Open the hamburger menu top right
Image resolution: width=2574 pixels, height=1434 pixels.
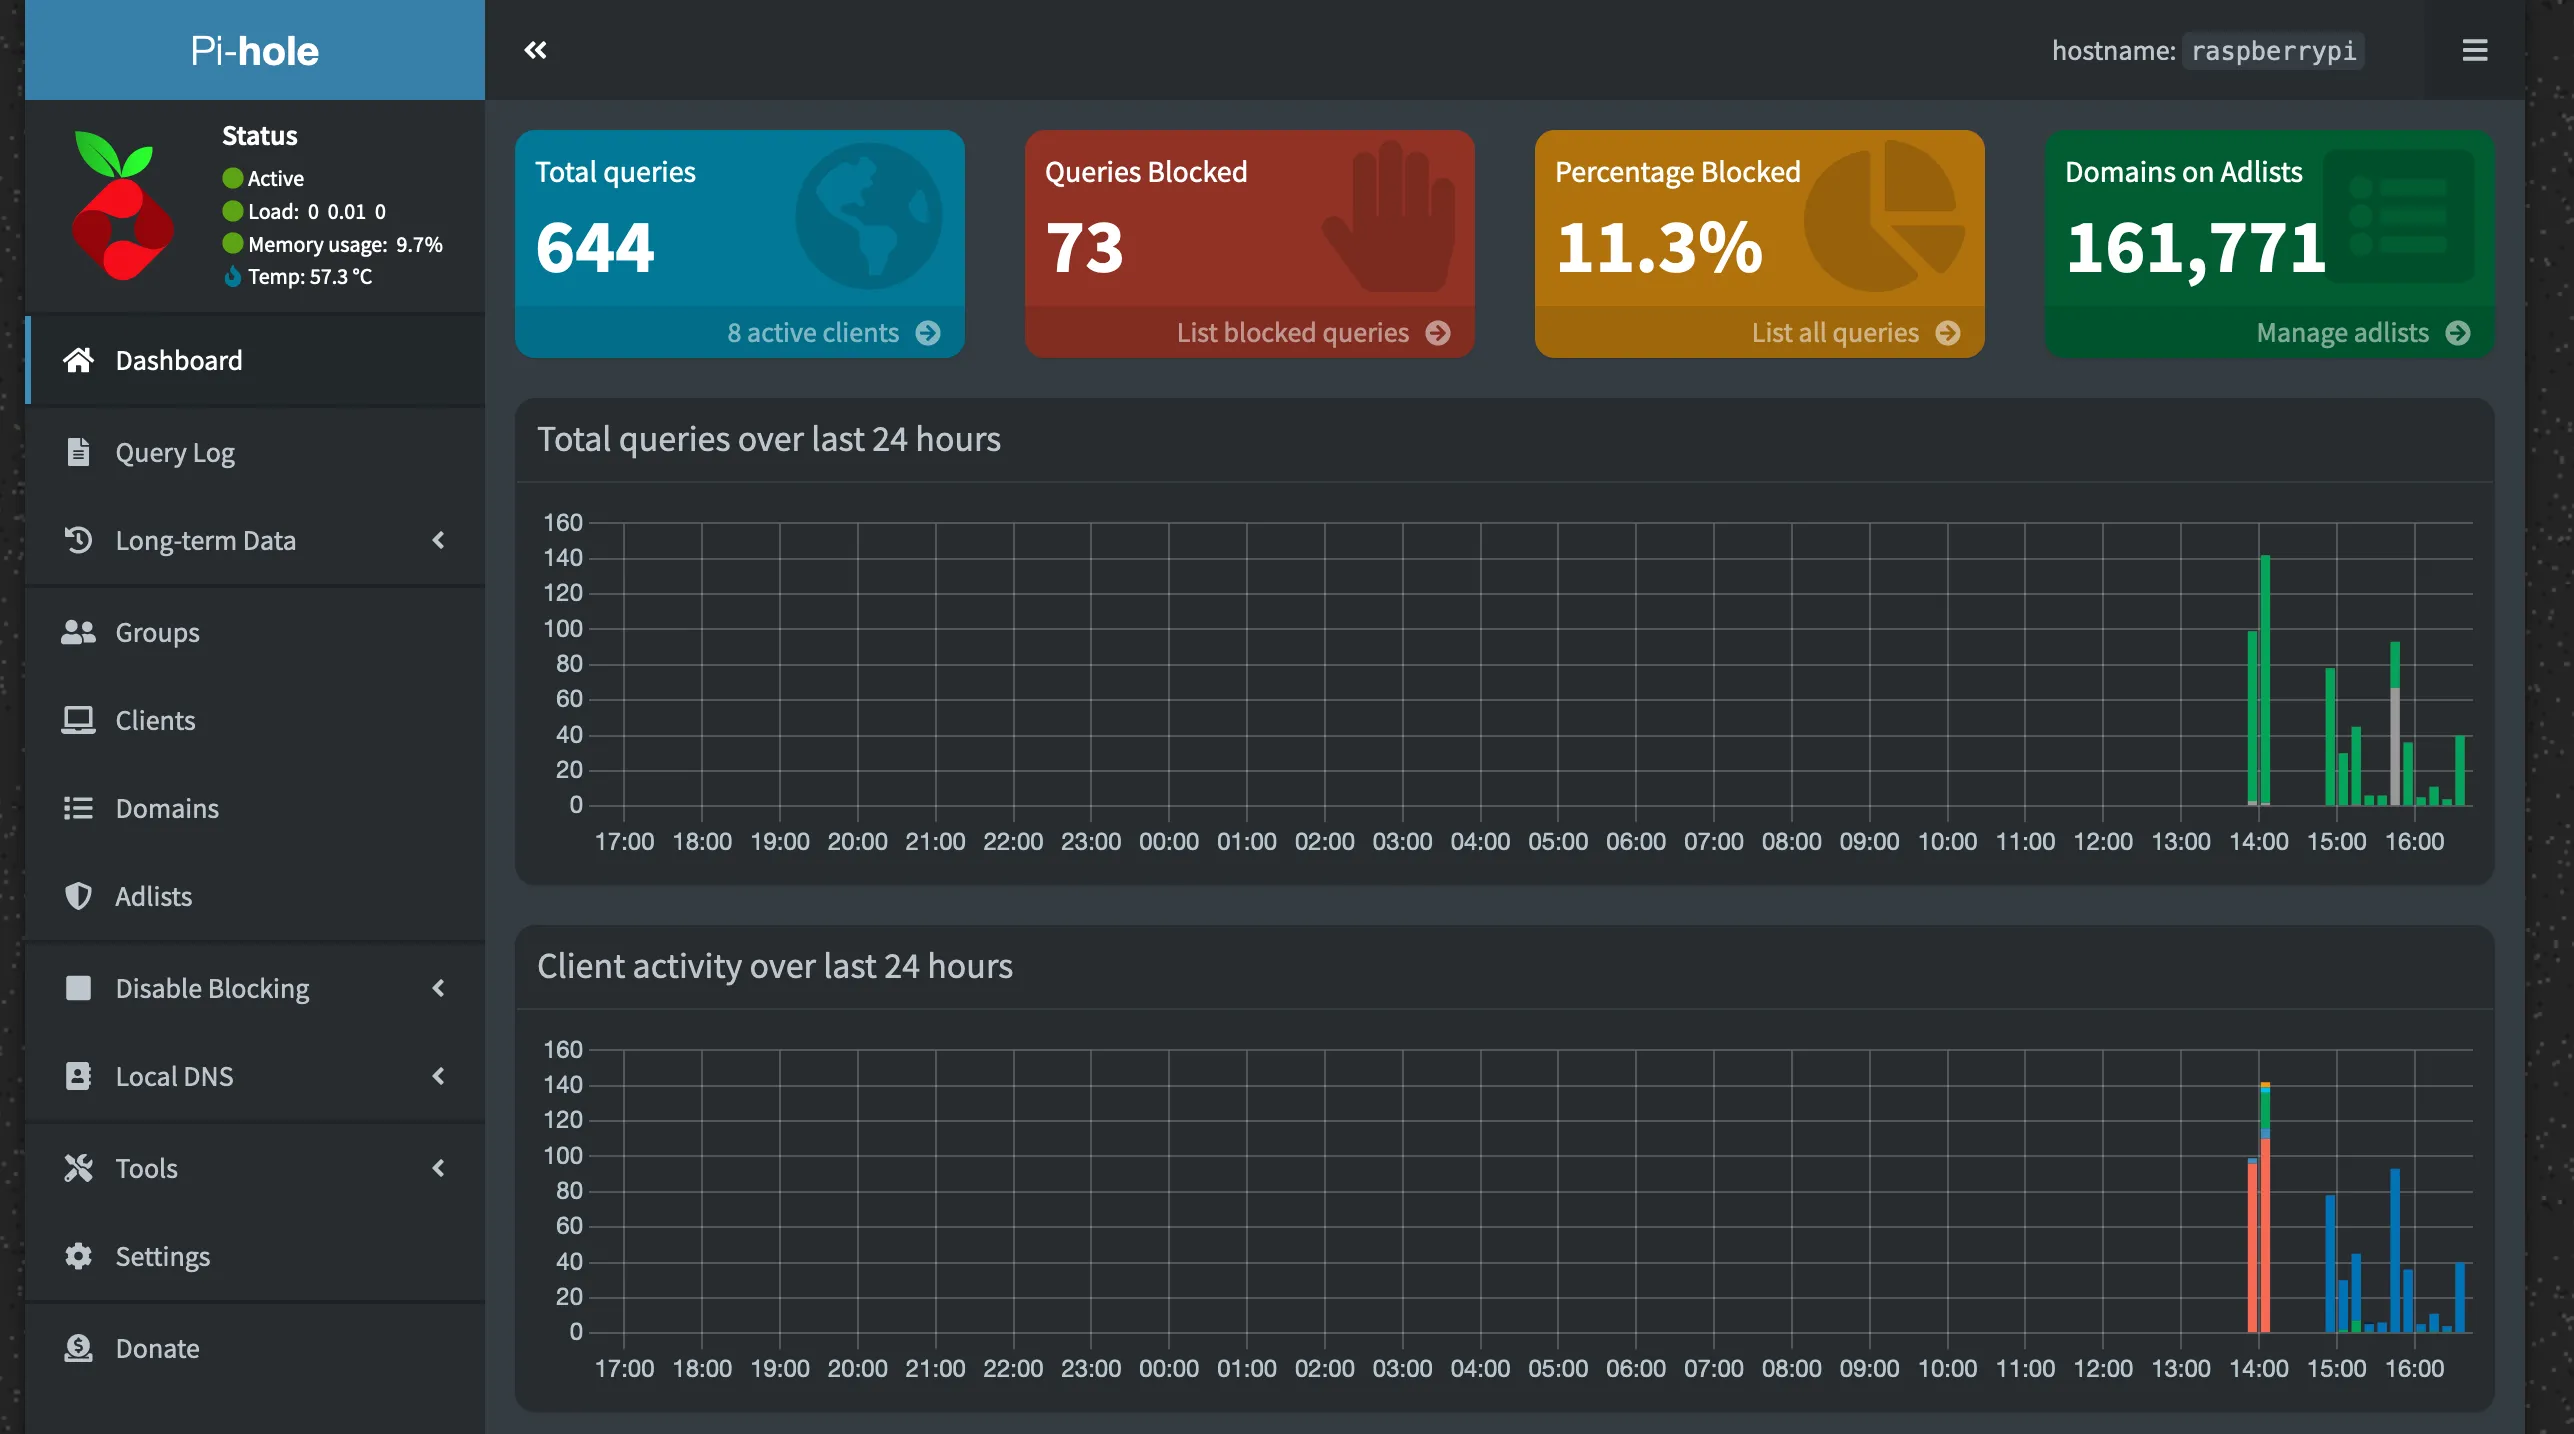pyautogui.click(x=2474, y=49)
